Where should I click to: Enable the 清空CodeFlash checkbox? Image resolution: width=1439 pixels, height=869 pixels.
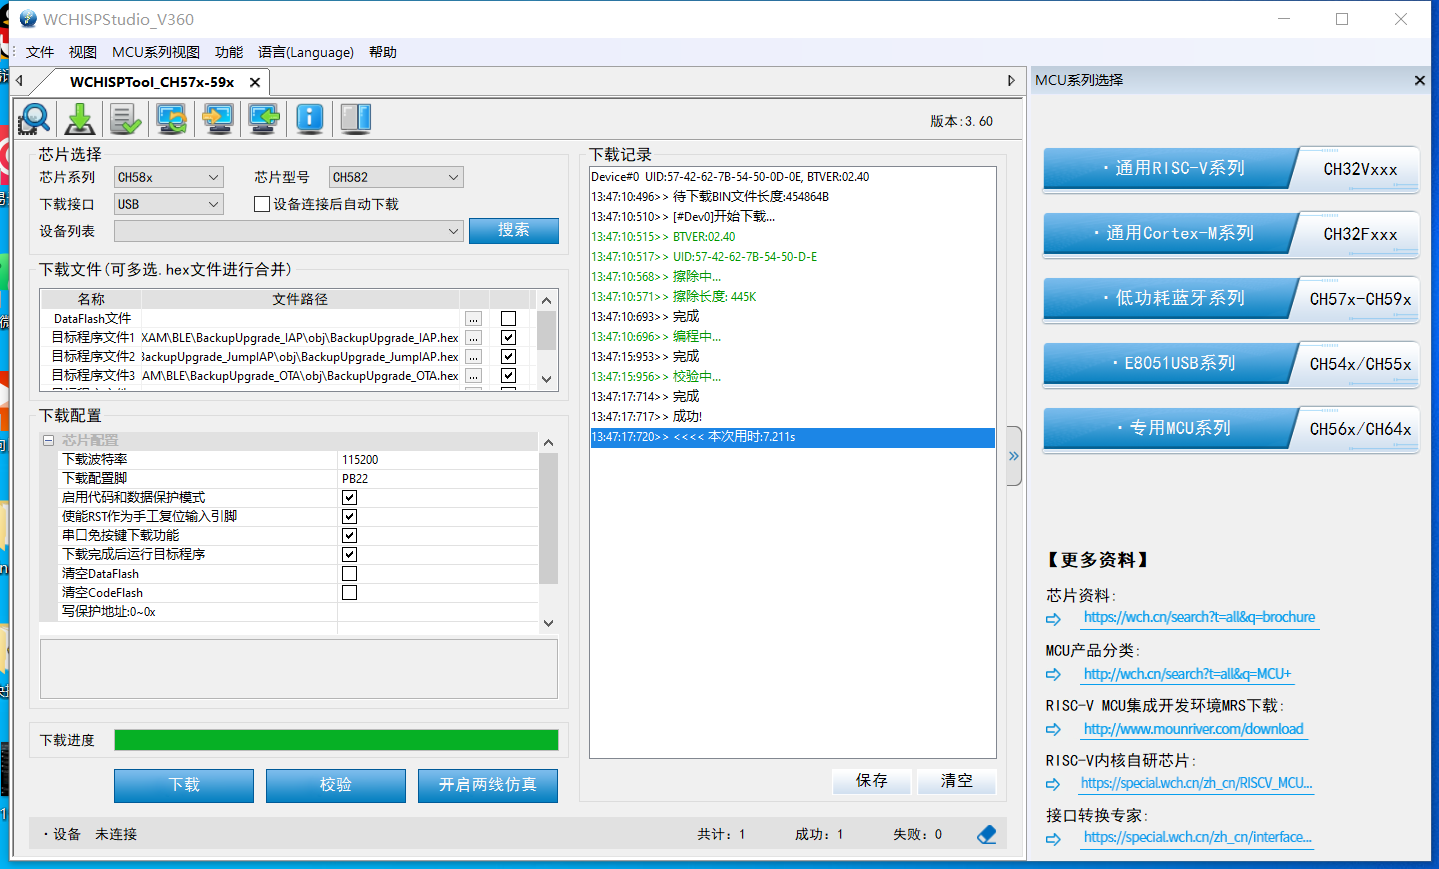click(x=349, y=593)
